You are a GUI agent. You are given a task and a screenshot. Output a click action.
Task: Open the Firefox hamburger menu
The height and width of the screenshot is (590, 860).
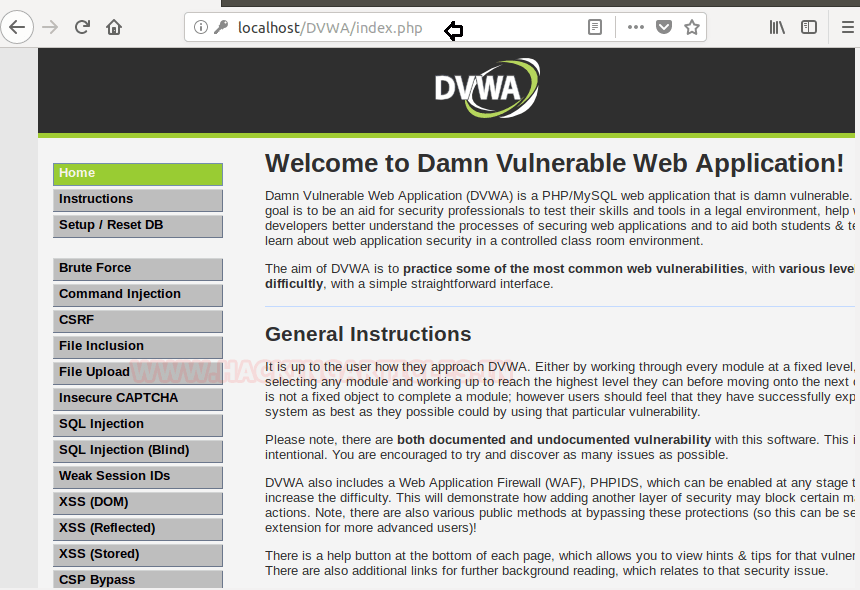[x=848, y=27]
